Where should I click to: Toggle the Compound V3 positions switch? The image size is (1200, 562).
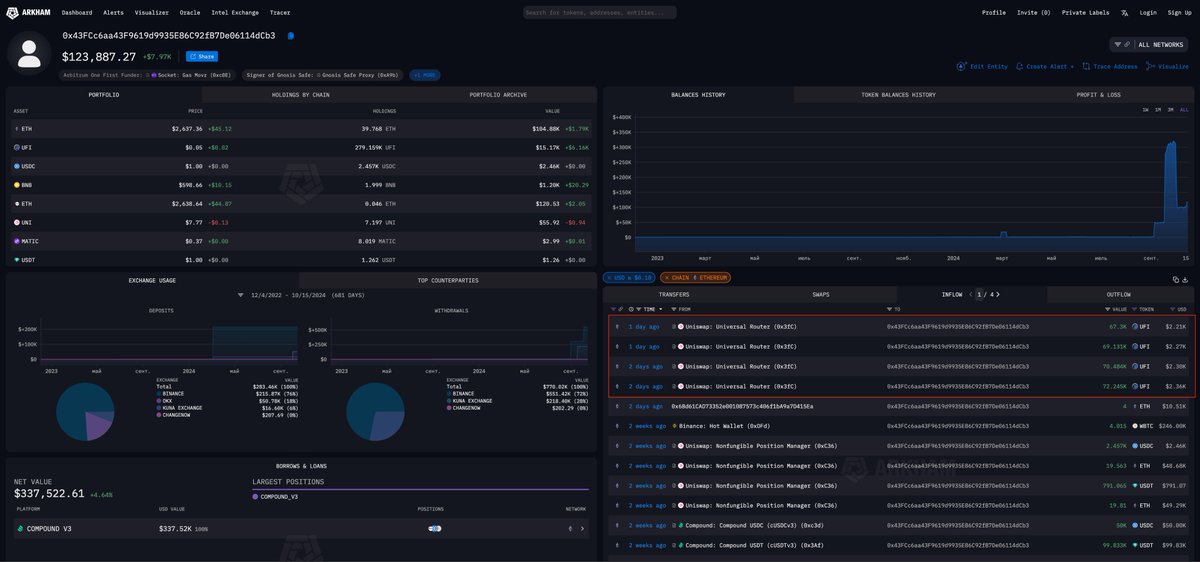(435, 528)
